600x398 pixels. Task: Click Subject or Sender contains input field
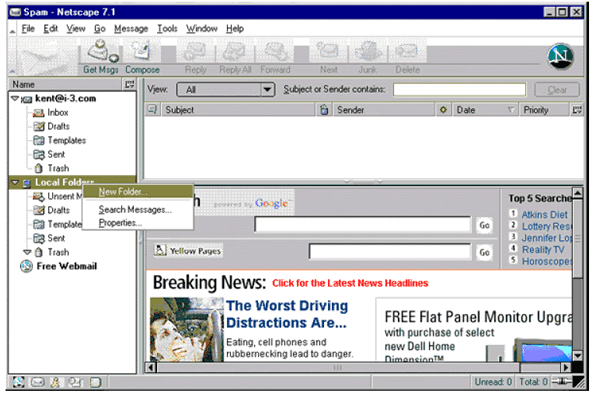point(459,89)
